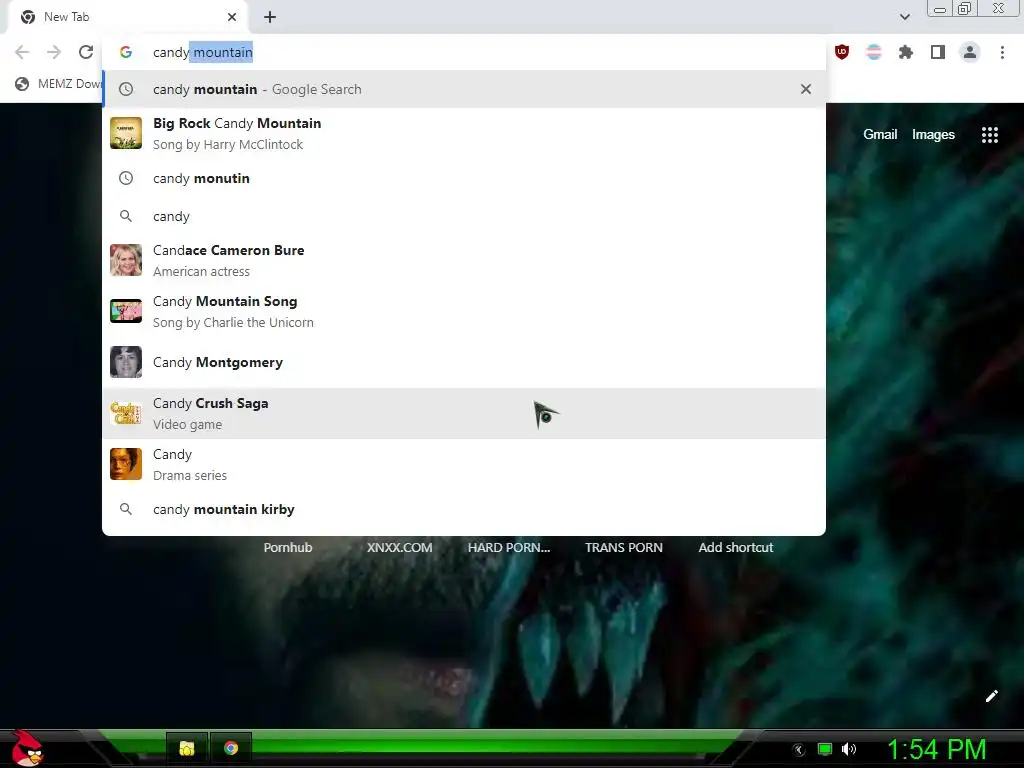Click magnifier icon beside candy mountain kirby

[126, 509]
